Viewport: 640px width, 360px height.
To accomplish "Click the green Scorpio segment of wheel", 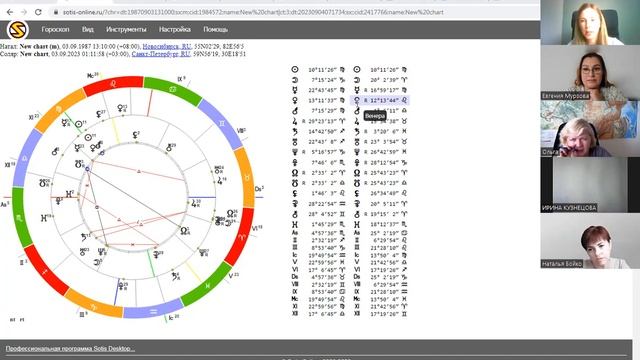I will pos(20,218).
